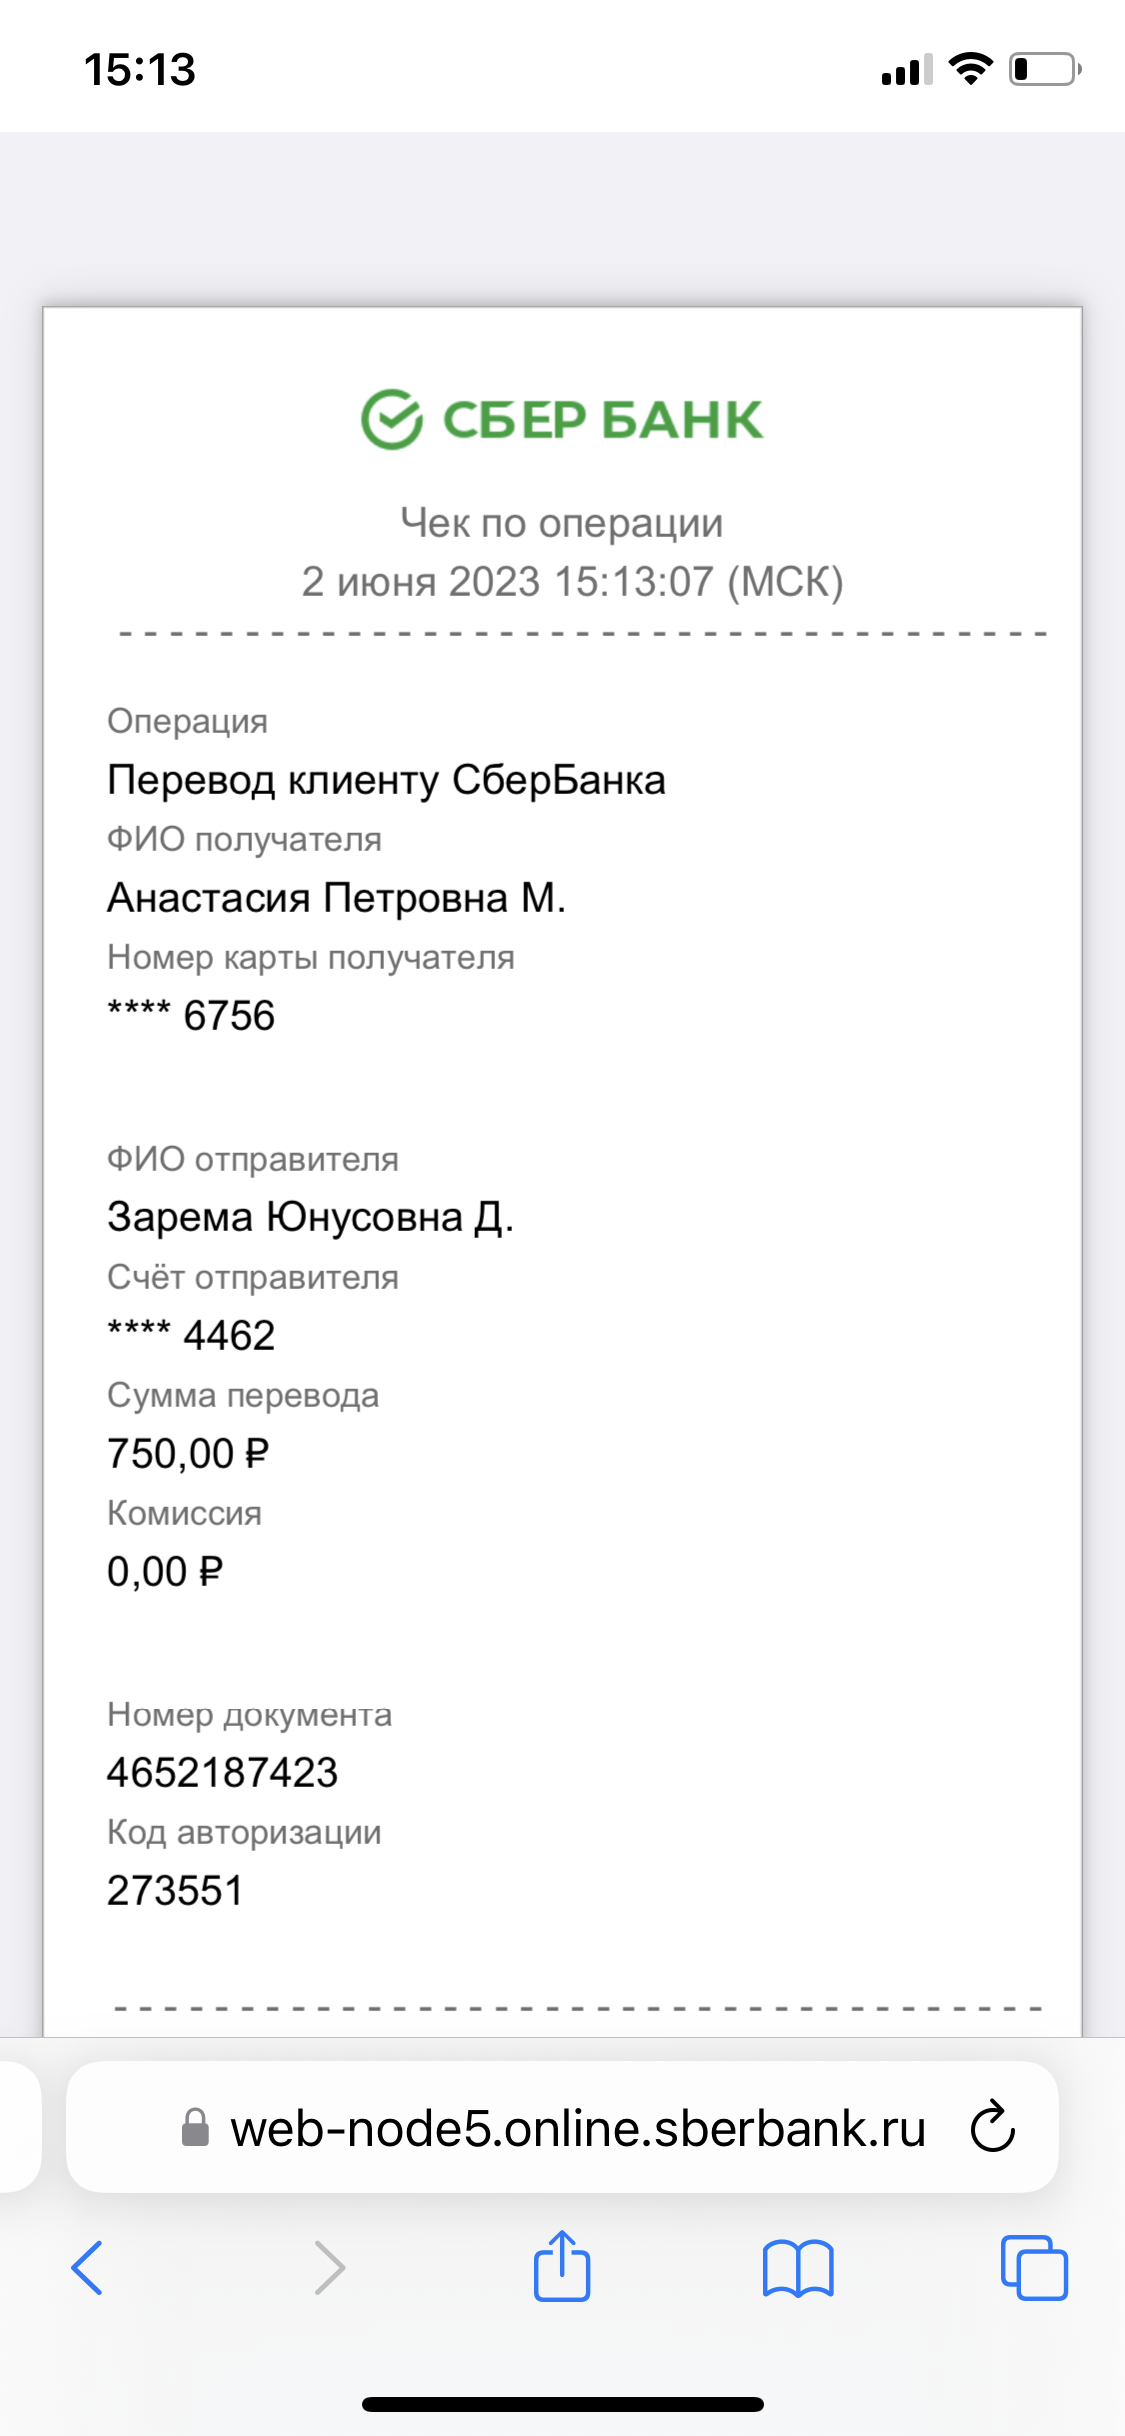Tap the sender name Зарема Юнусовна Д.
1125x2436 pixels.
(310, 1217)
